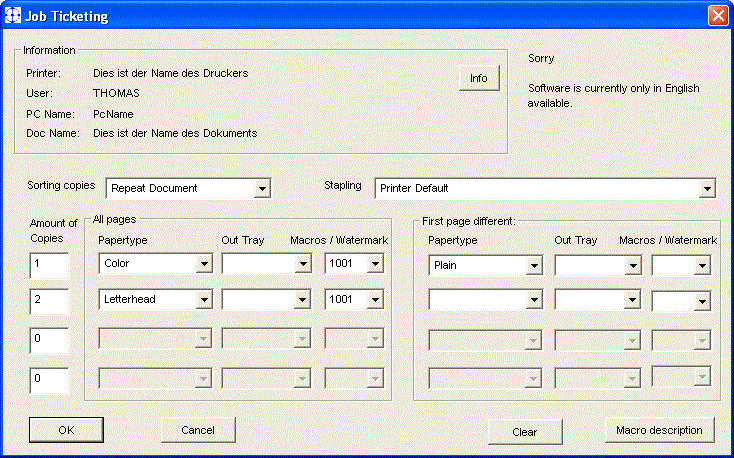Click the first Amount of Copies field
Image resolution: width=734 pixels, height=458 pixels.
click(48, 265)
